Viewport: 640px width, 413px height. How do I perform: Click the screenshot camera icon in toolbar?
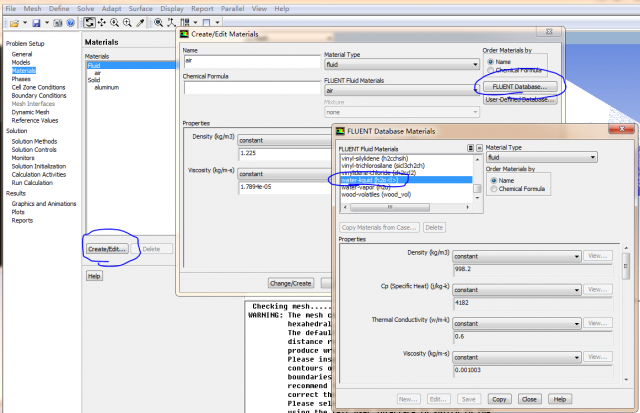click(56, 22)
